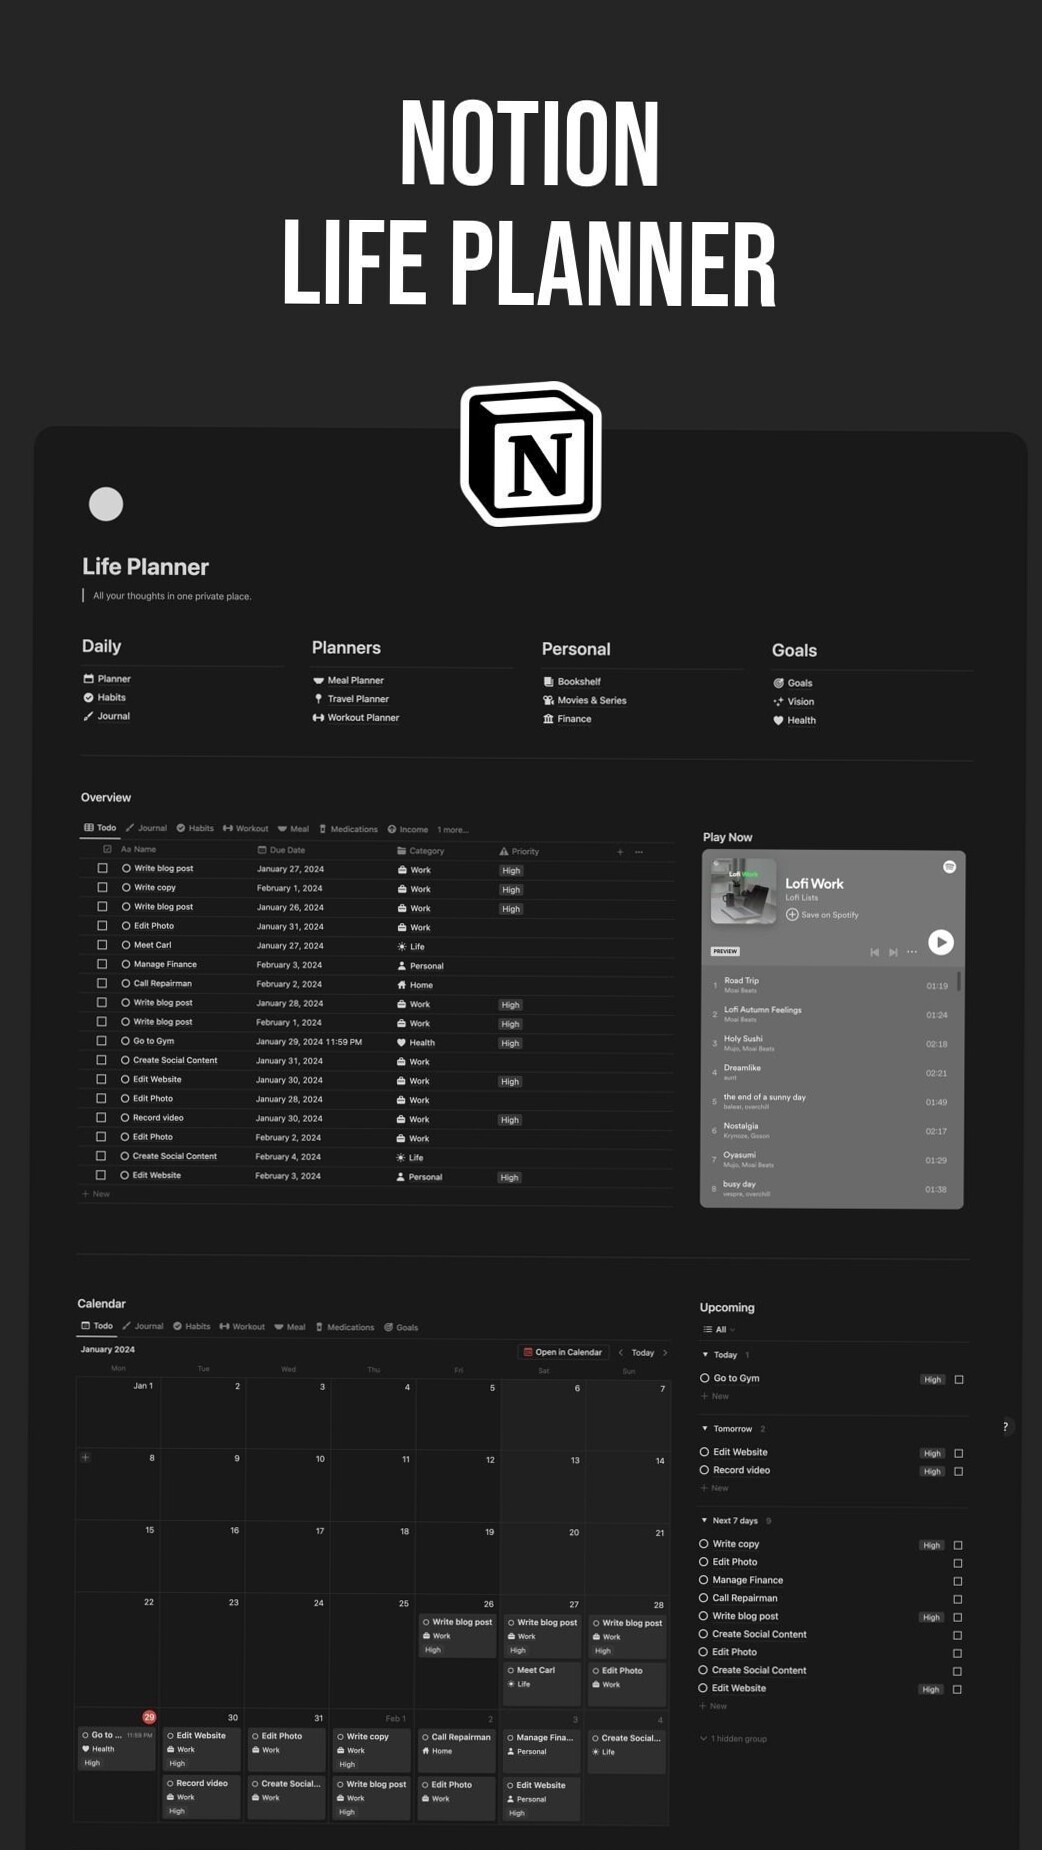Click the Goals target icon
Screen dimensions: 1042x1850
pyautogui.click(x=778, y=683)
